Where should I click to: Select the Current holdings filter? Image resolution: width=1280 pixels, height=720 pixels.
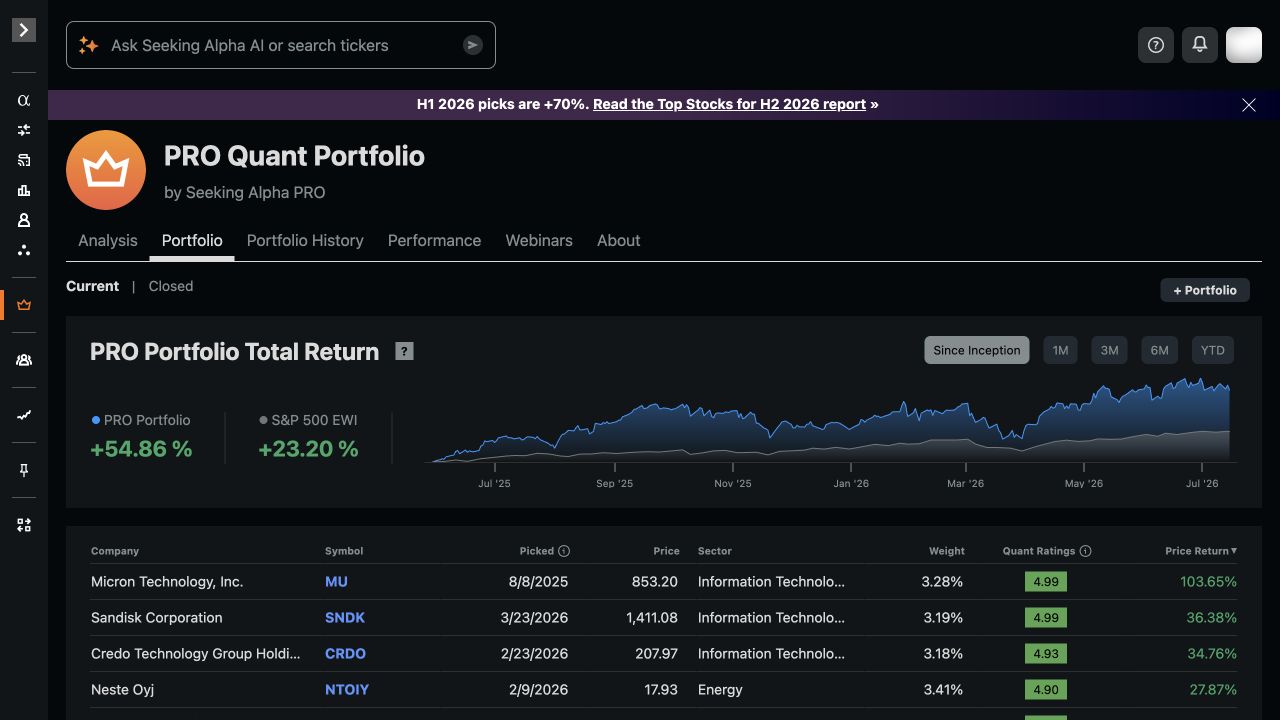point(93,286)
